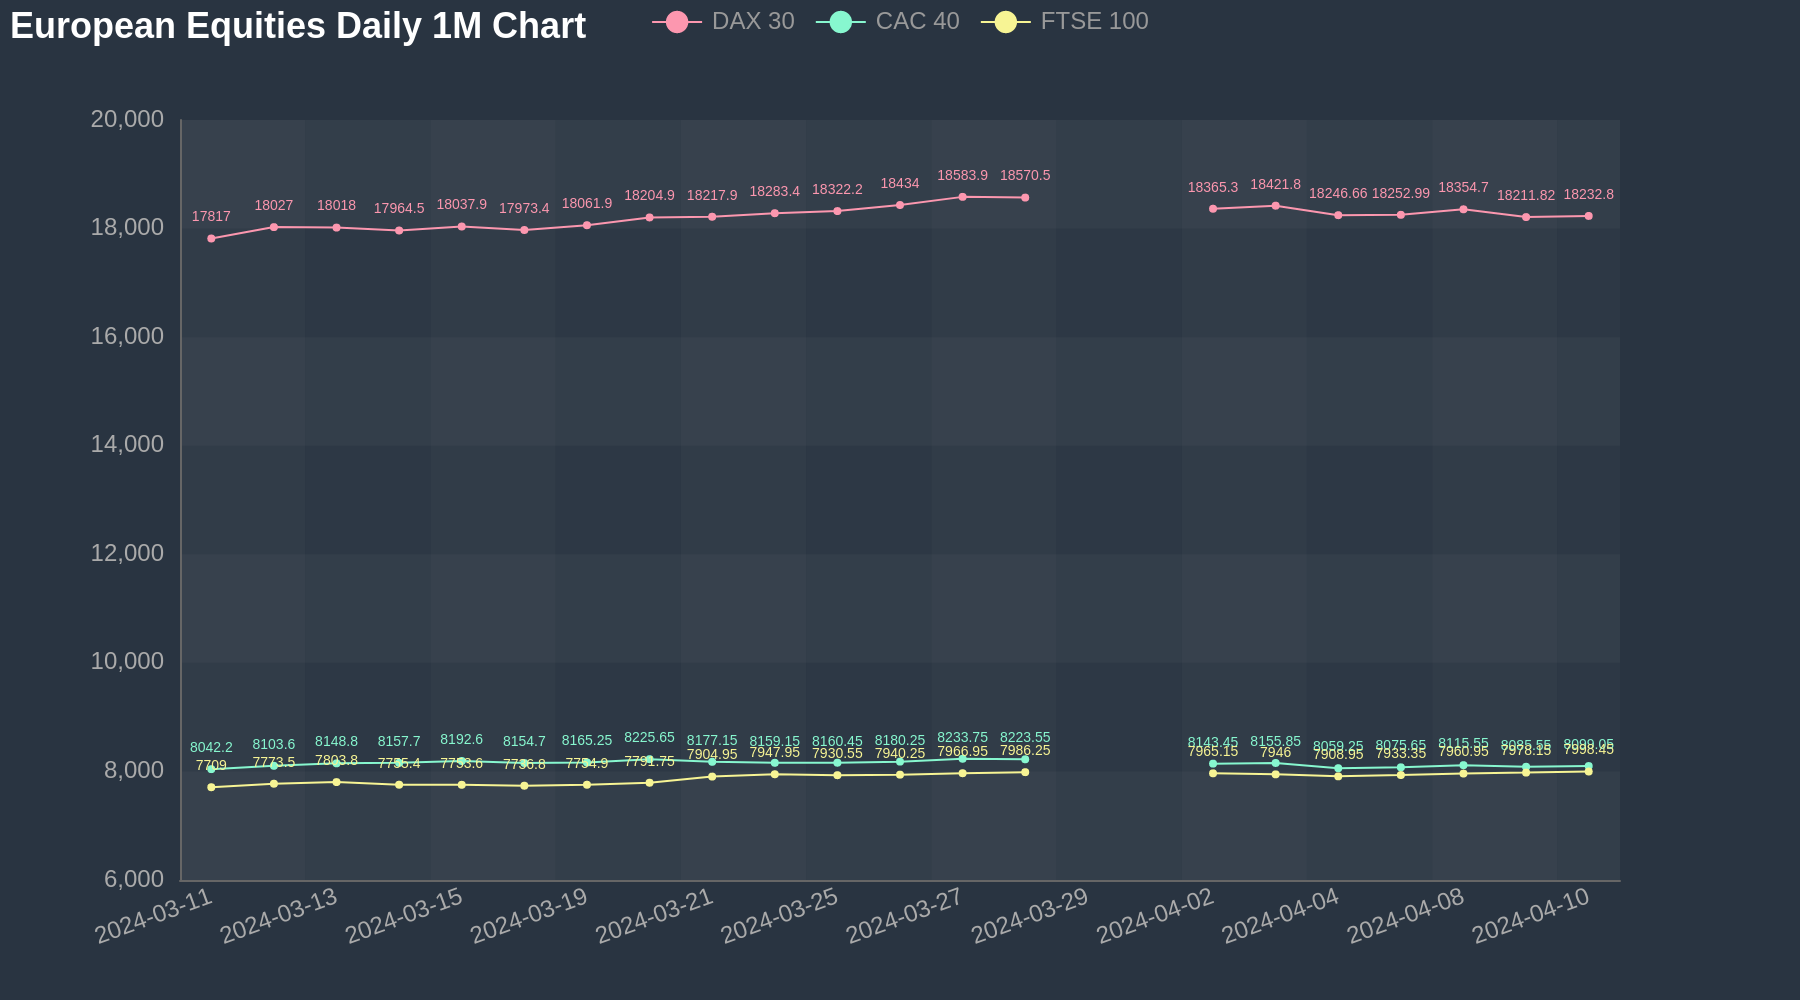This screenshot has height=1000, width=1800.
Task: Select the CAC 40 data label 8165.25
Action: (587, 740)
